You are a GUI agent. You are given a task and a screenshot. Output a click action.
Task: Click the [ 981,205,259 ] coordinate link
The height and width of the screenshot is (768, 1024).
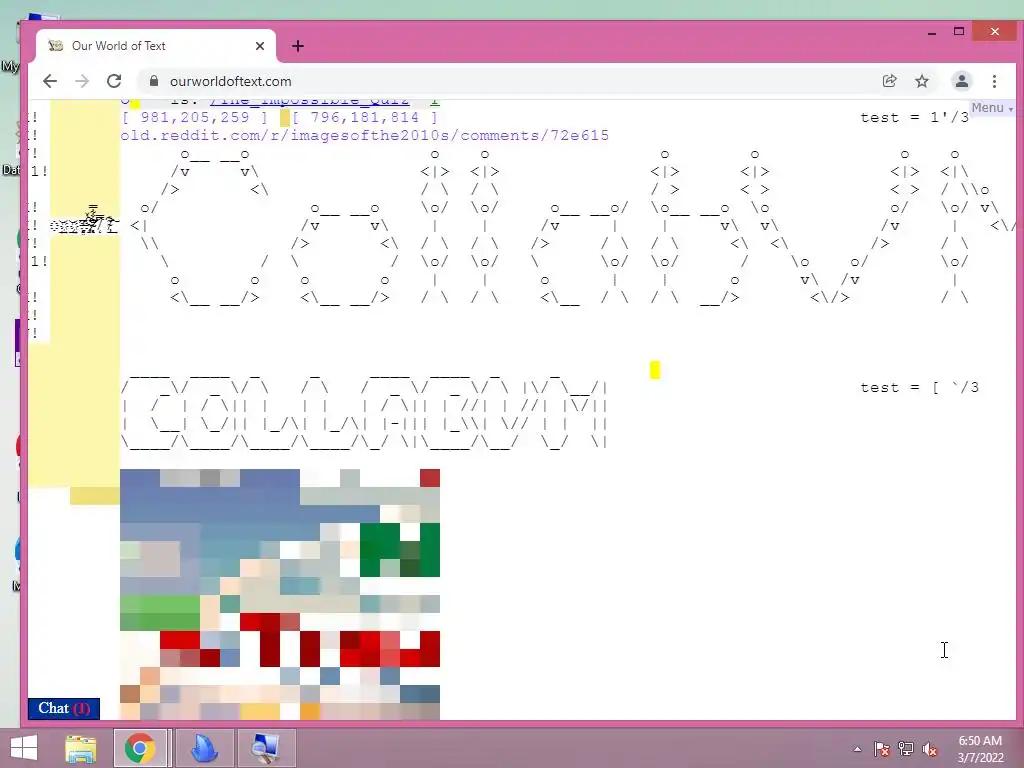pyautogui.click(x=195, y=118)
